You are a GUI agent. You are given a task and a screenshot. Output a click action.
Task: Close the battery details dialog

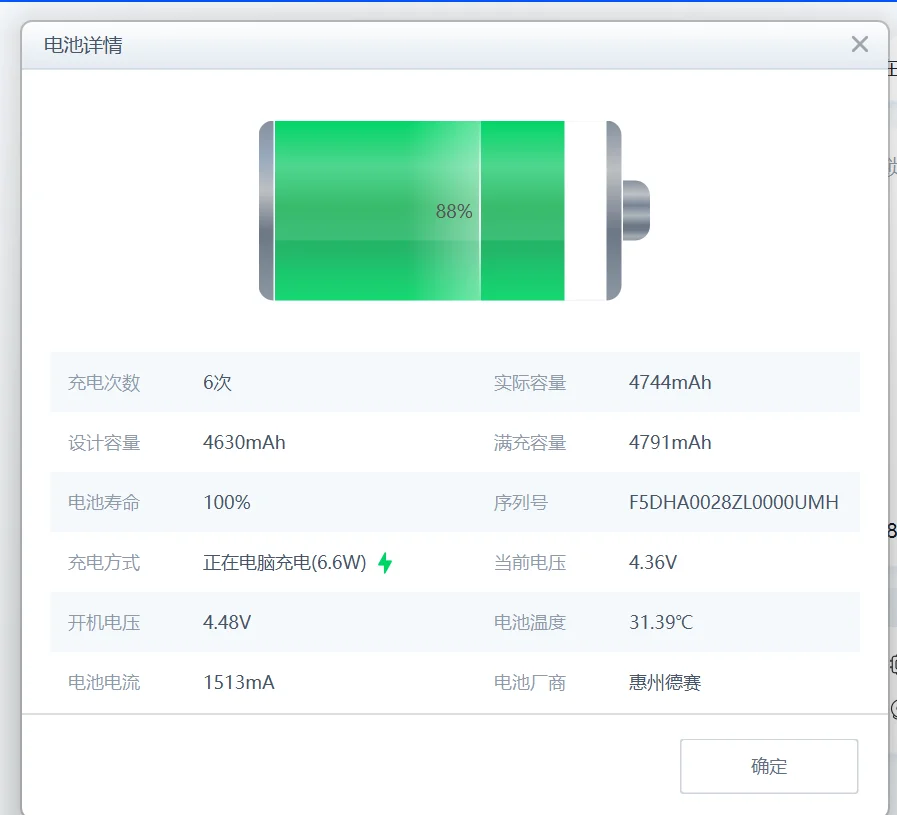(x=859, y=44)
